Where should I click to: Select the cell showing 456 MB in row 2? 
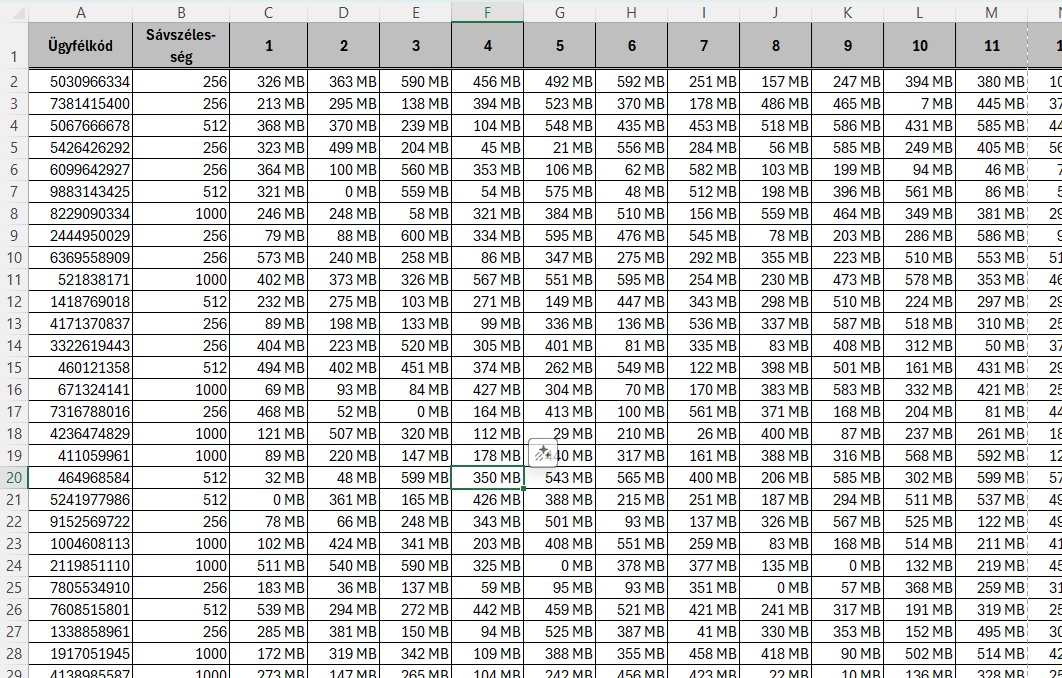pos(487,82)
